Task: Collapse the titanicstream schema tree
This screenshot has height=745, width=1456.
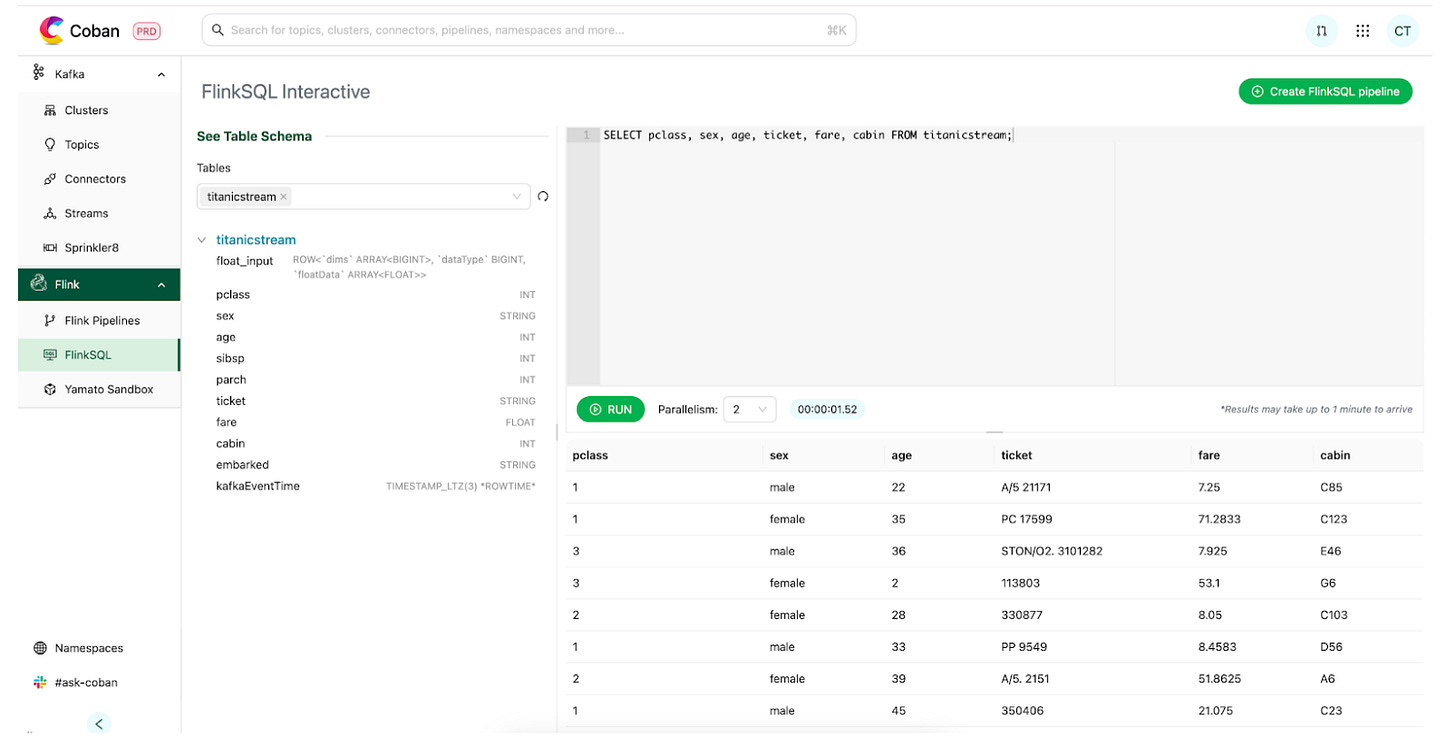Action: [202, 240]
